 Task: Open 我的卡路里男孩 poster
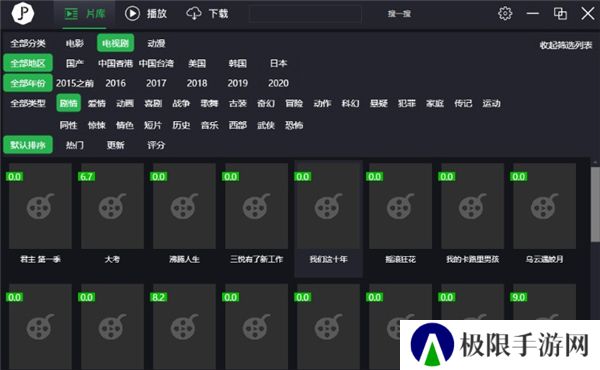point(473,206)
